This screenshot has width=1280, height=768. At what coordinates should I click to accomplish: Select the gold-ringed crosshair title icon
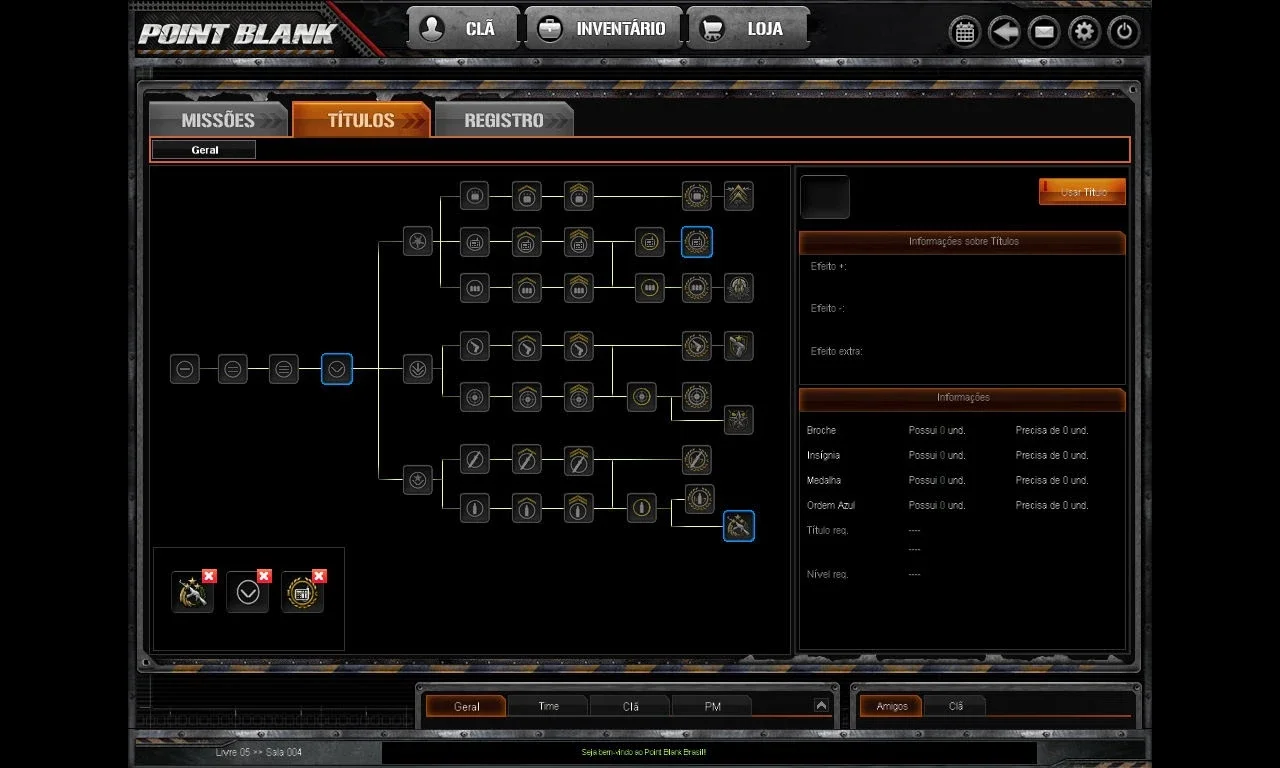pyautogui.click(x=642, y=396)
